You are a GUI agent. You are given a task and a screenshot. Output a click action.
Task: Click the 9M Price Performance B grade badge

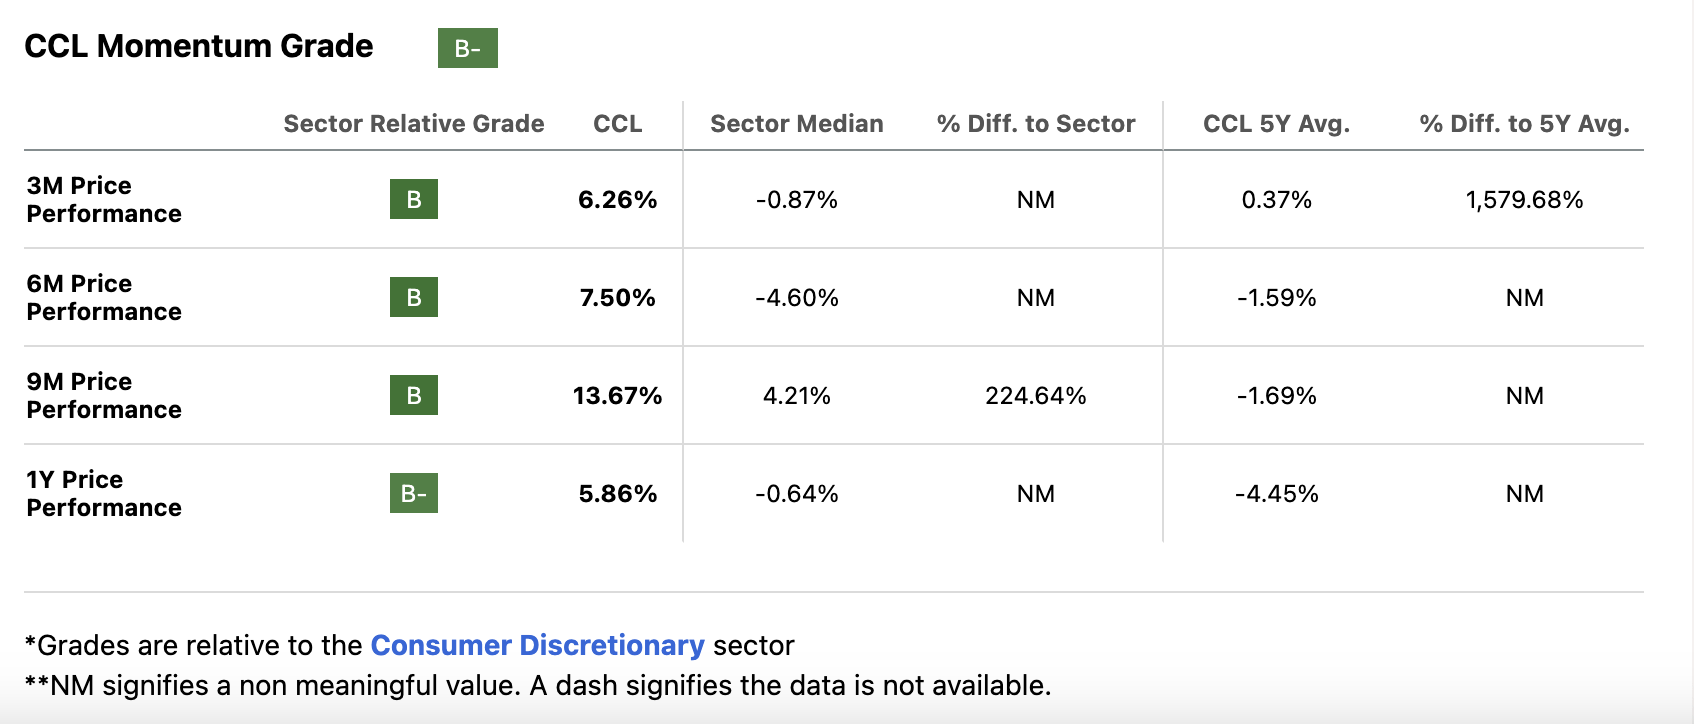point(413,396)
